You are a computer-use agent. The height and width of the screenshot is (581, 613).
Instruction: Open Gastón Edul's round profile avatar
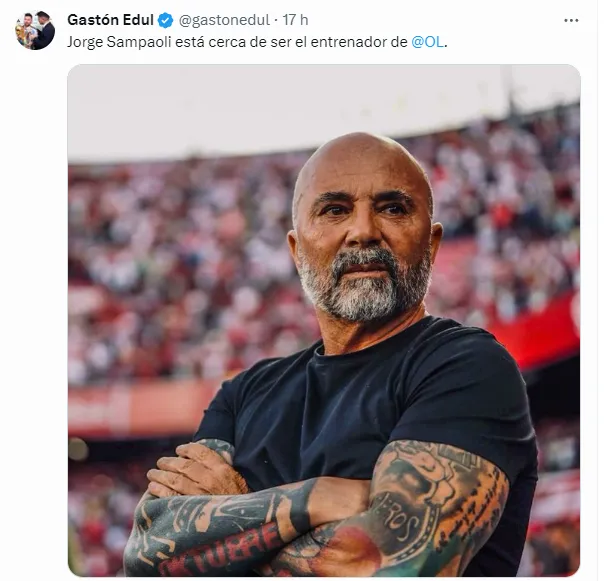[x=35, y=30]
